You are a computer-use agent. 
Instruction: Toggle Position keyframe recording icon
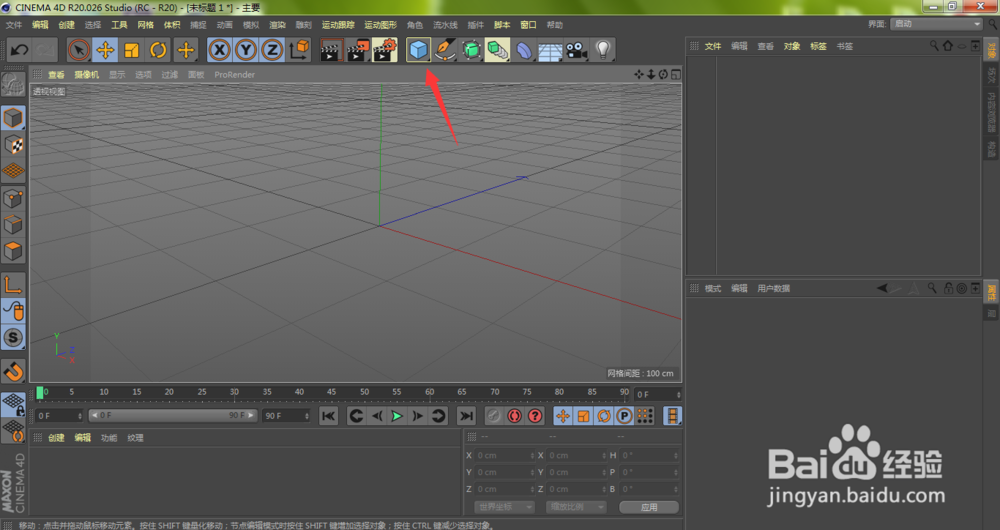[562, 416]
